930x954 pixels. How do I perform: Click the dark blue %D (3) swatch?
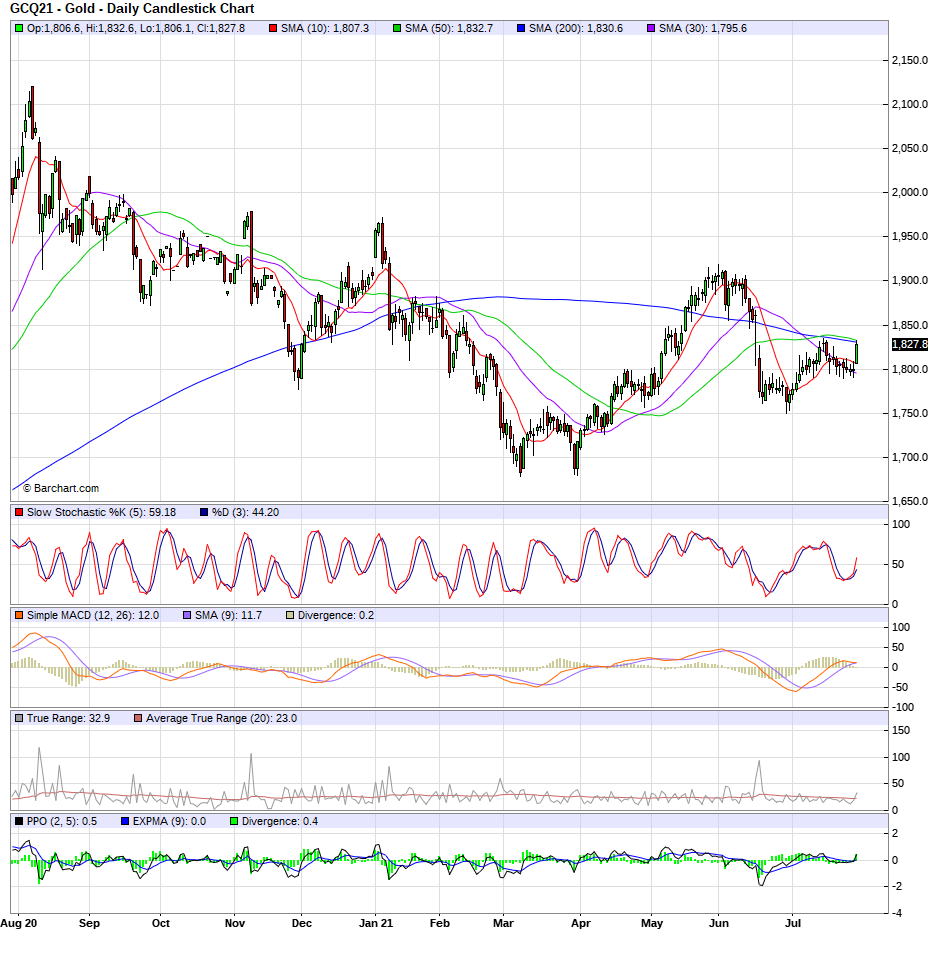[204, 512]
